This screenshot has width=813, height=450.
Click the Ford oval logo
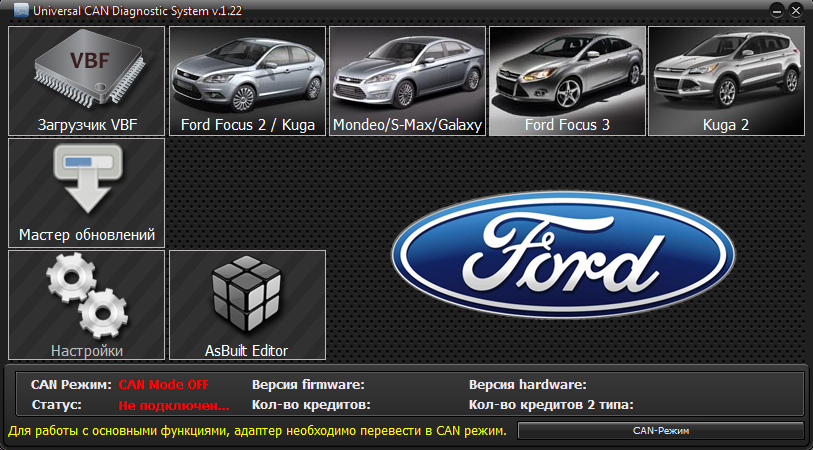[563, 255]
